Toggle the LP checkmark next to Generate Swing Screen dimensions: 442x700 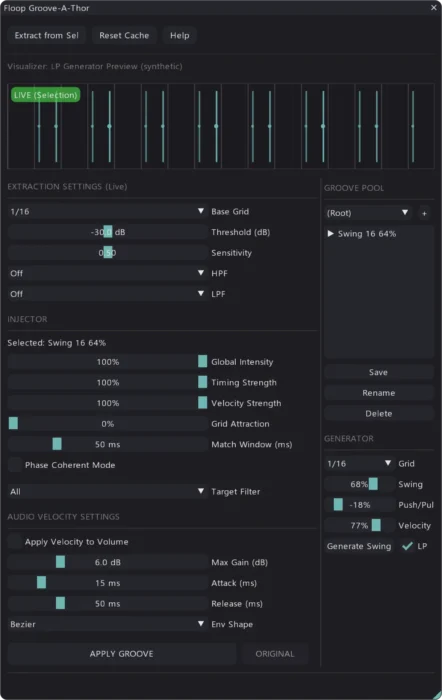pyautogui.click(x=407, y=546)
